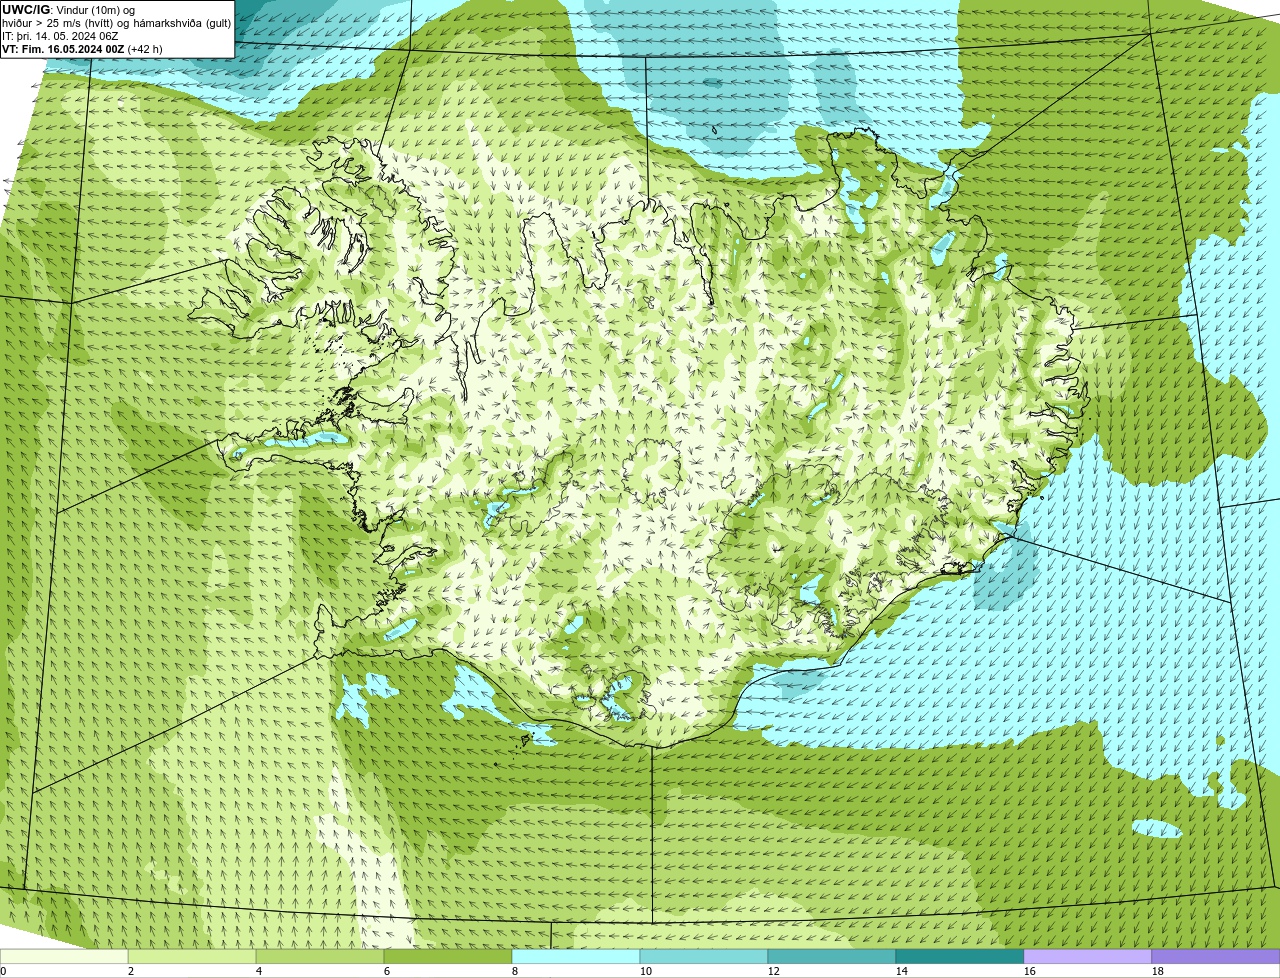
Task: Click the legend scale label '4'
Action: (x=259, y=971)
